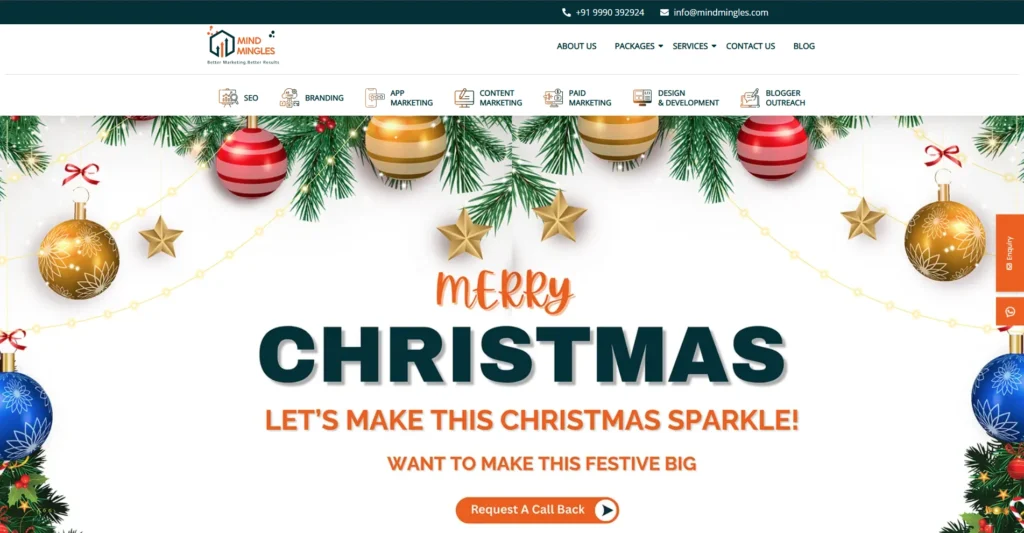This screenshot has height=533, width=1024.
Task: Click the info@mindmingles.com email link
Action: [721, 12]
